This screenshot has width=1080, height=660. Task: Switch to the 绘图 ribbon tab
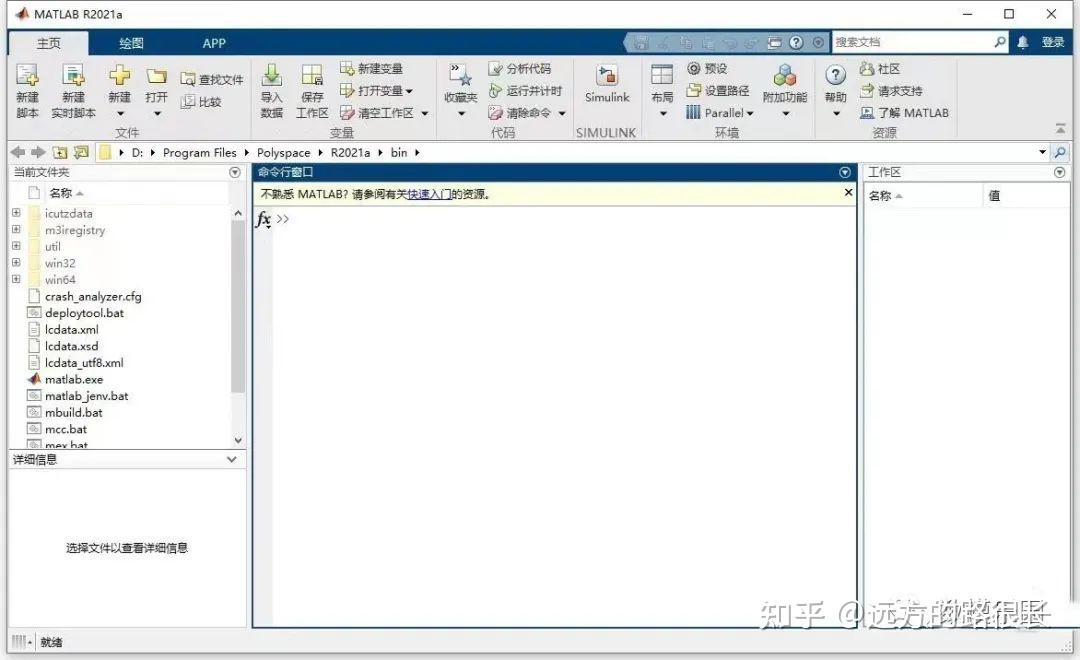pos(131,43)
